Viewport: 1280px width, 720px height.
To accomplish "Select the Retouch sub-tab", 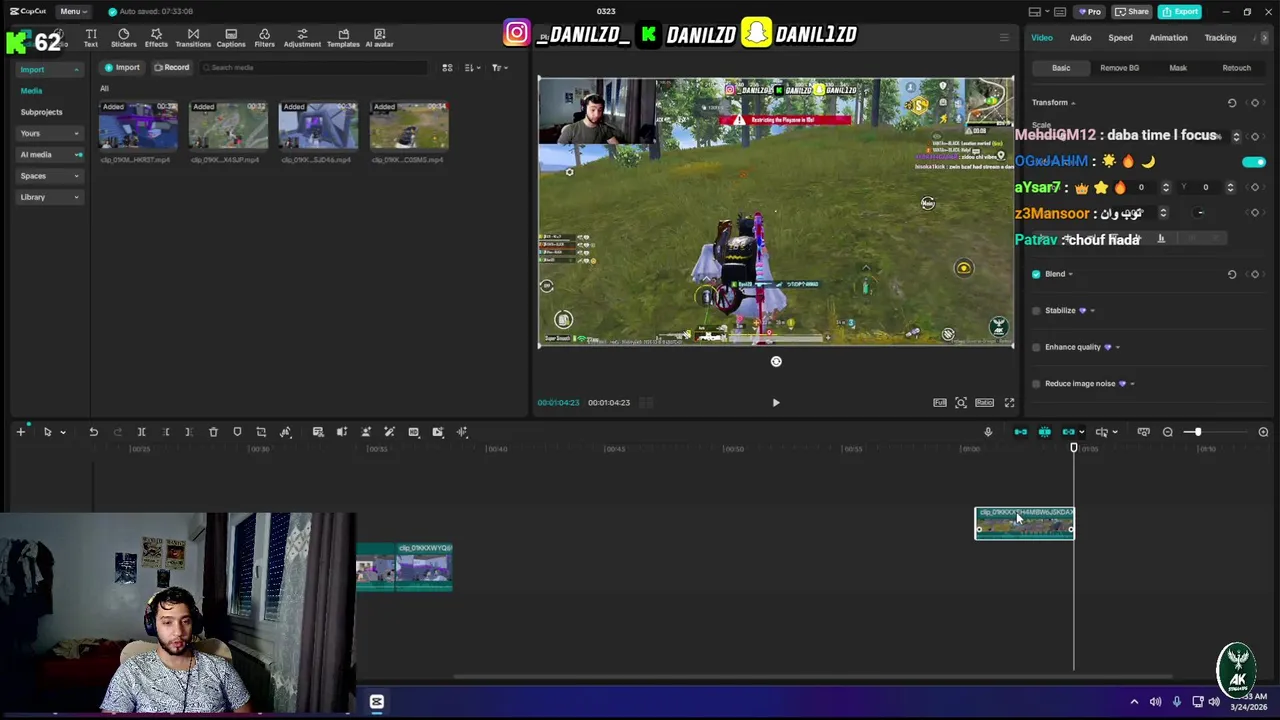I will coord(1236,68).
